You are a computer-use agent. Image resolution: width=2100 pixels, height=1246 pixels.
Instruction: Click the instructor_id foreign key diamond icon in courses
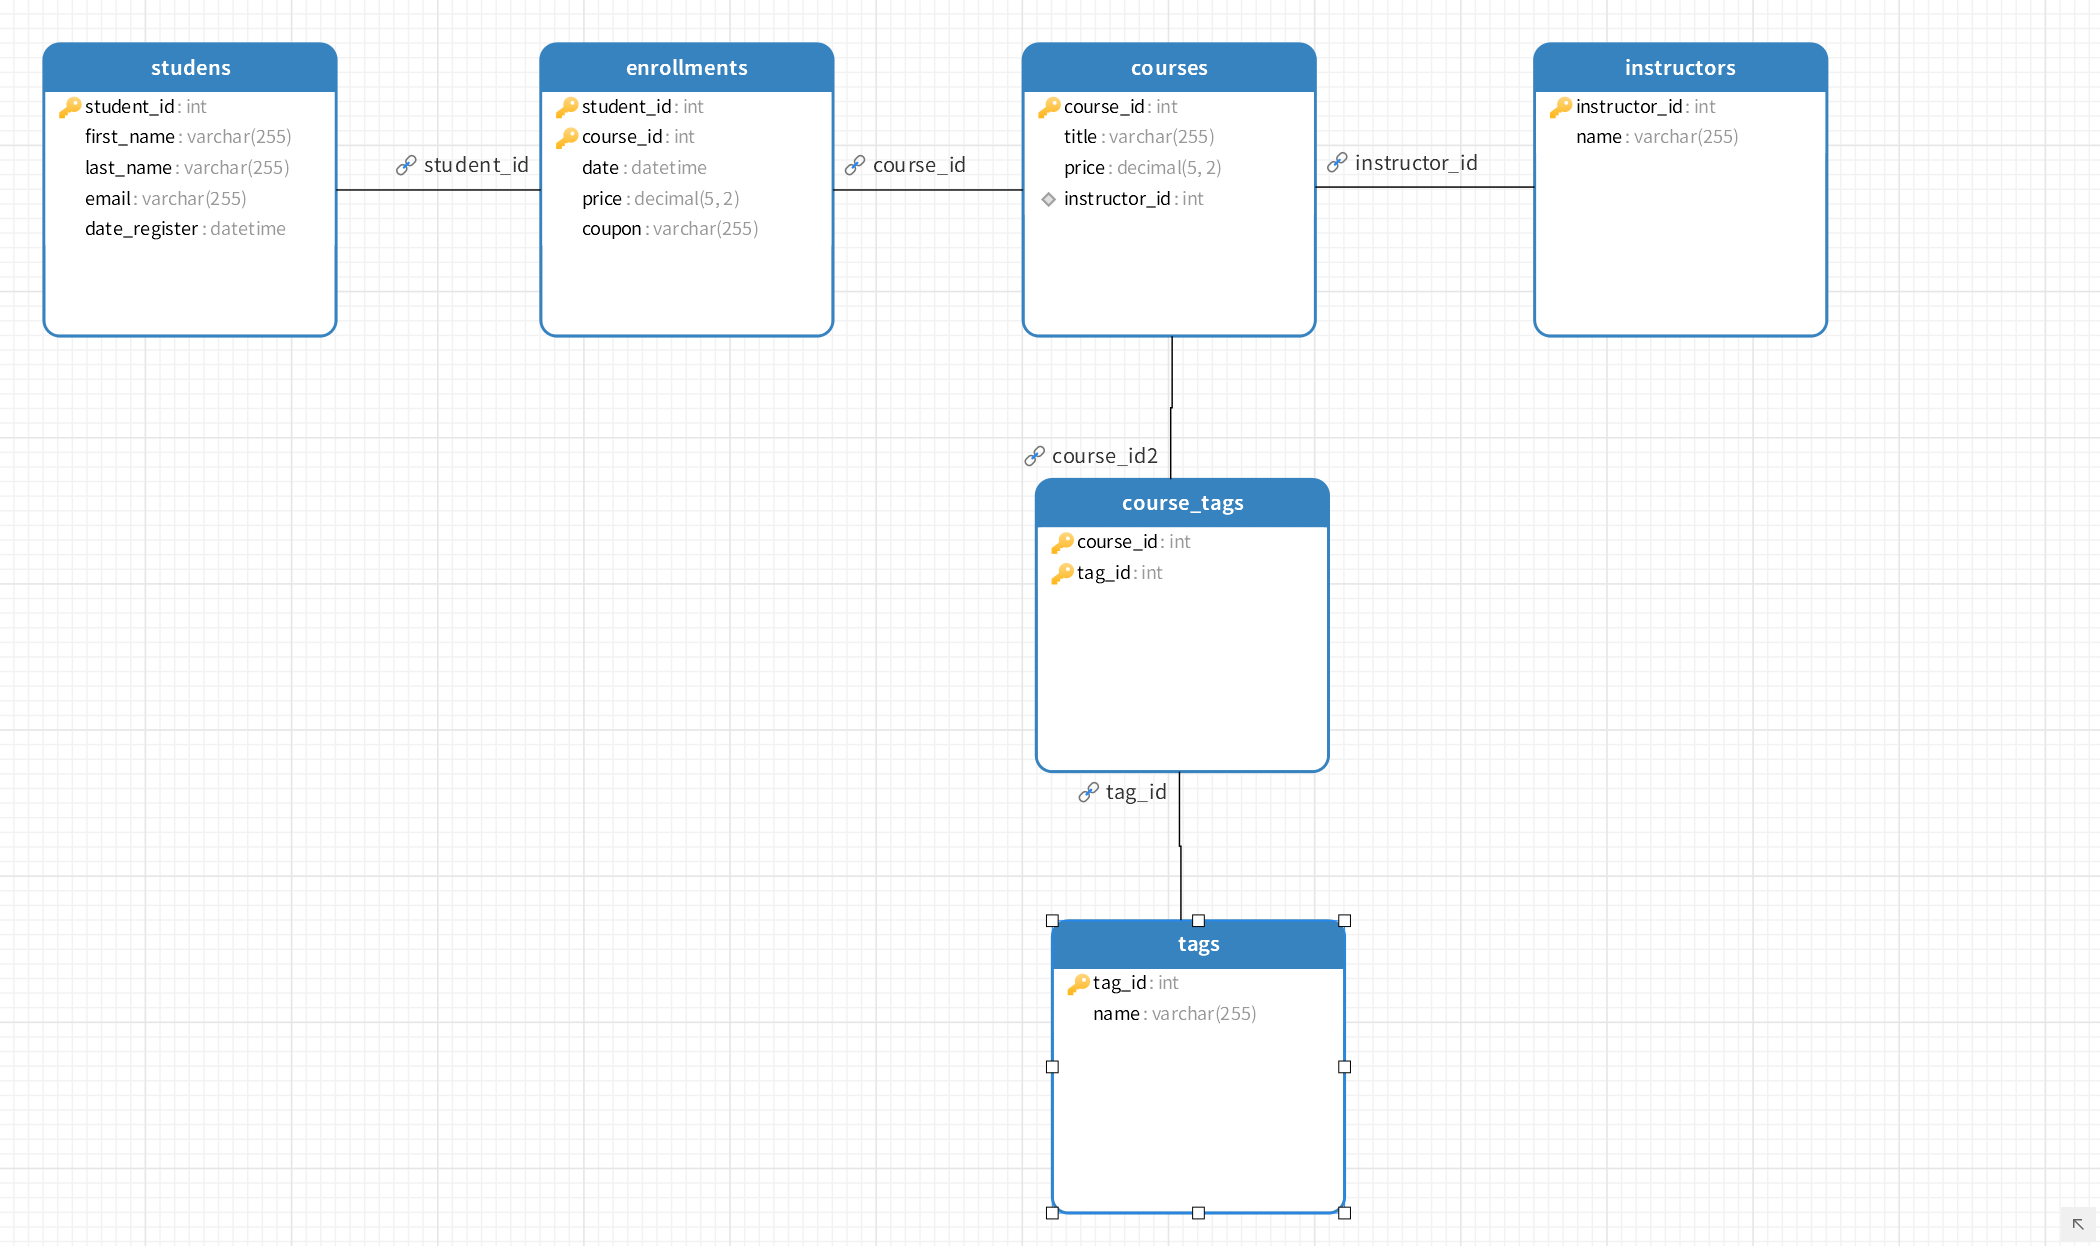click(1048, 199)
